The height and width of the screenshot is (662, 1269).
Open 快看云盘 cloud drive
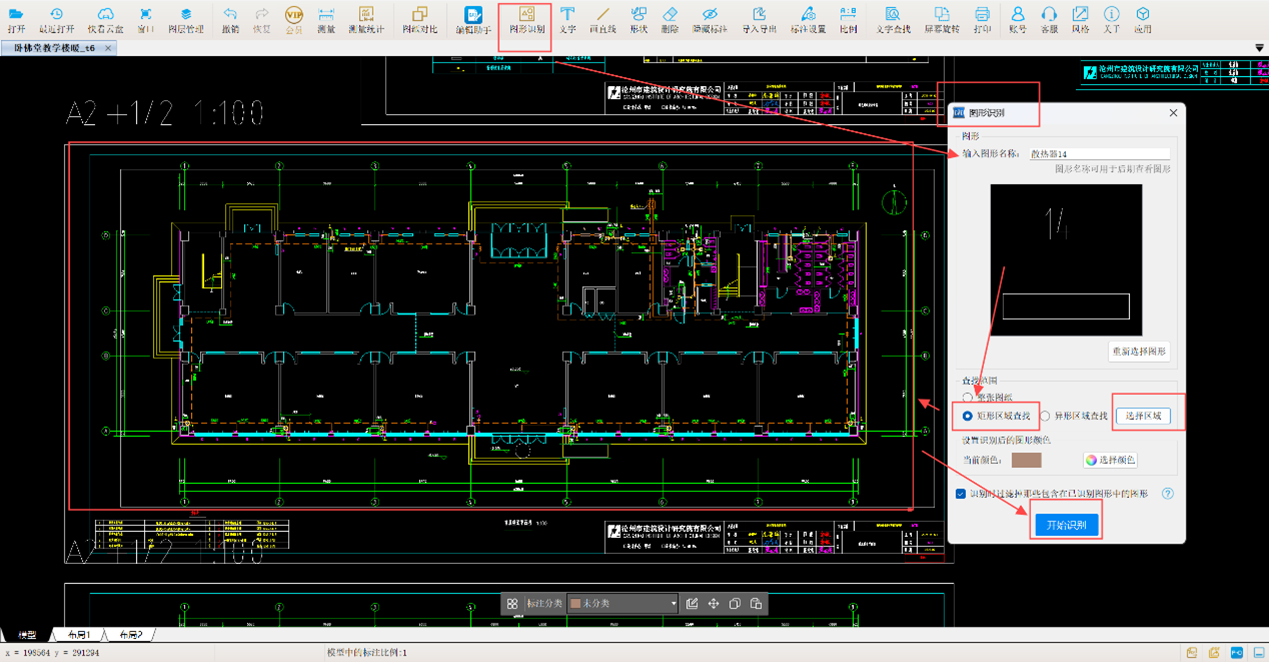tap(105, 18)
